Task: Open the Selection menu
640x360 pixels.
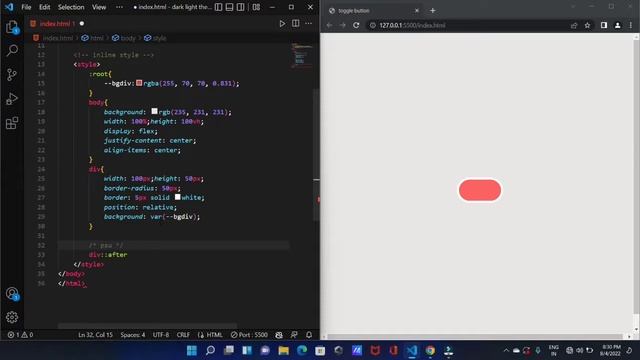Action: [x=71, y=7]
